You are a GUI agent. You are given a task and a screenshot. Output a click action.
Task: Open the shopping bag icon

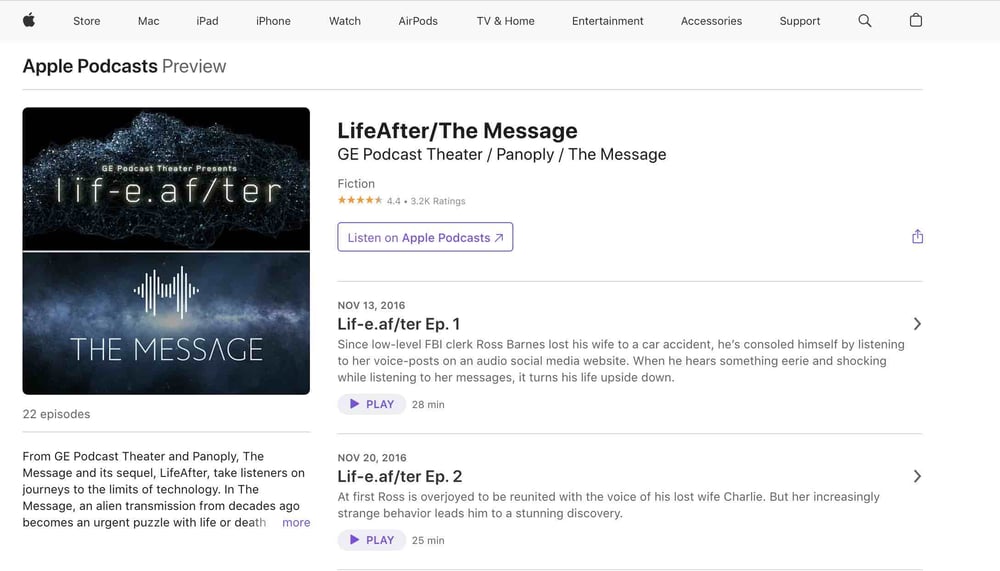click(x=916, y=20)
